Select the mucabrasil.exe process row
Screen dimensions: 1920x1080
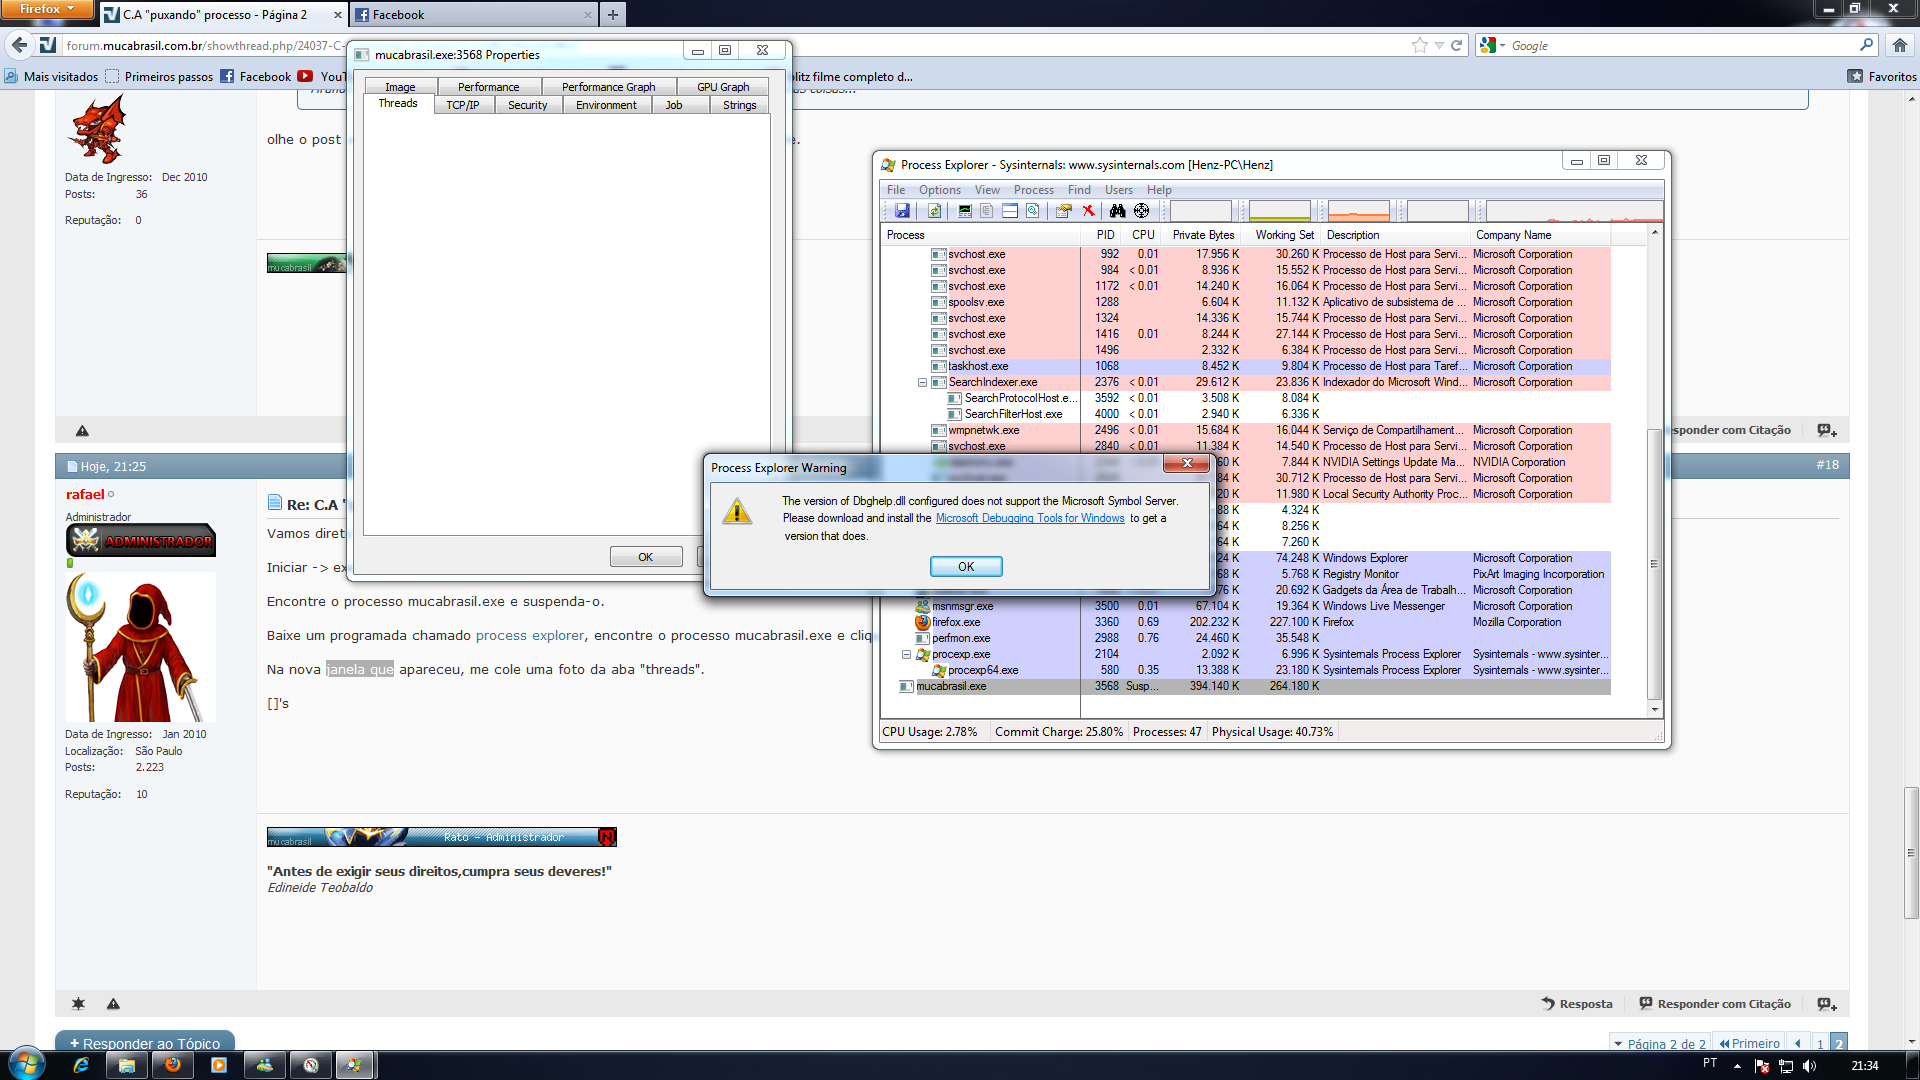[x=951, y=687]
